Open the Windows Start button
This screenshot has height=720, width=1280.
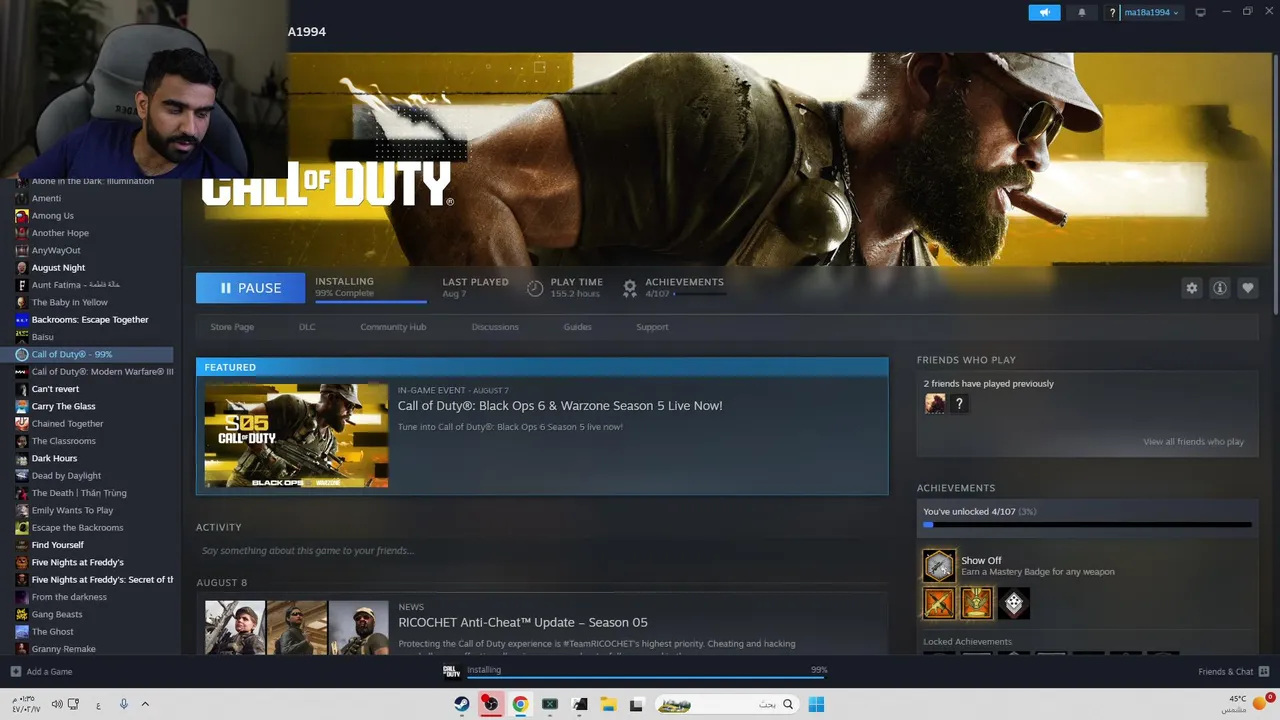816,704
